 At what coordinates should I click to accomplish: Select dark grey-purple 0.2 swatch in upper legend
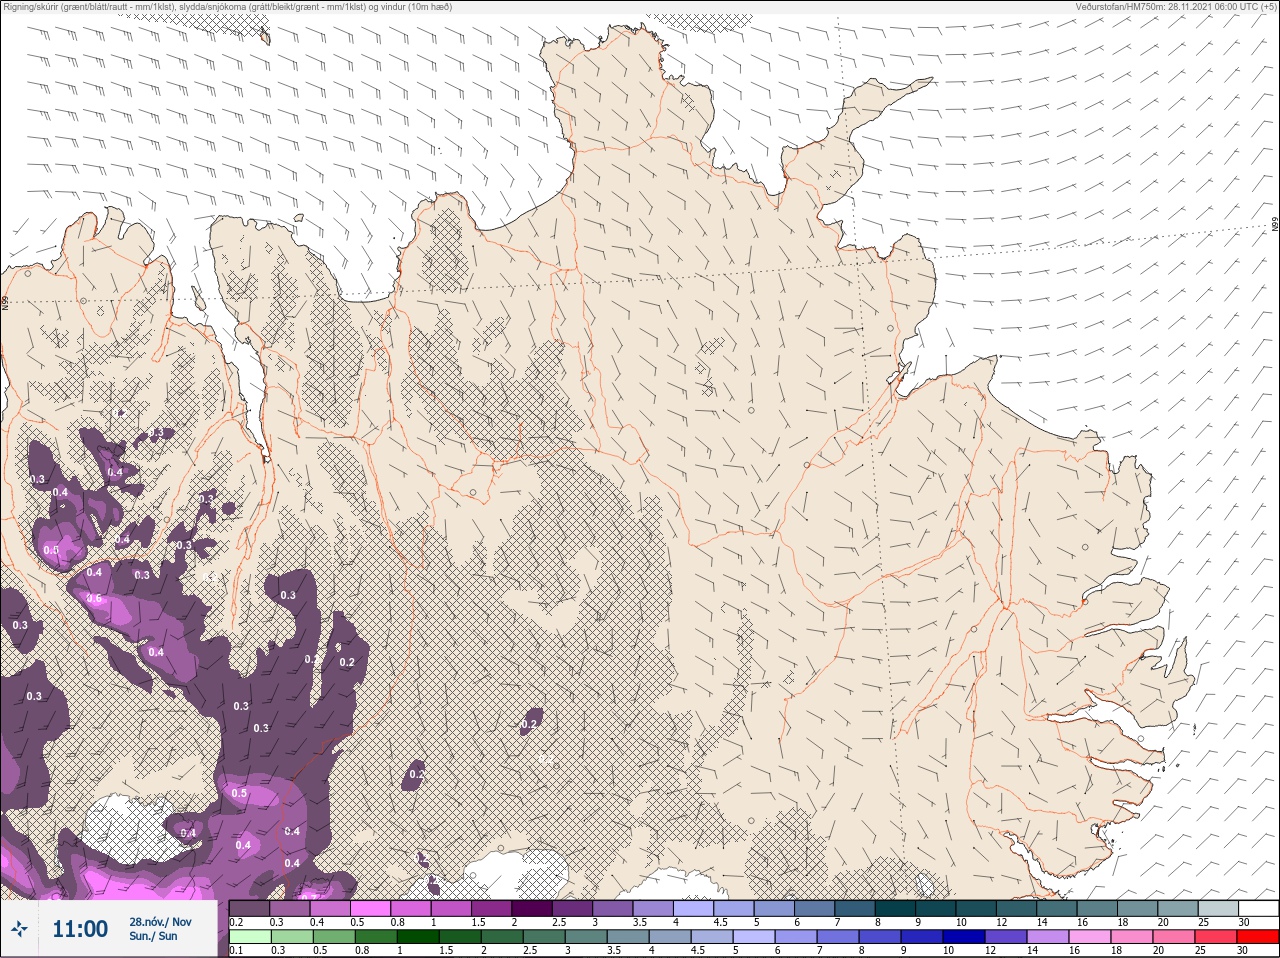point(250,908)
